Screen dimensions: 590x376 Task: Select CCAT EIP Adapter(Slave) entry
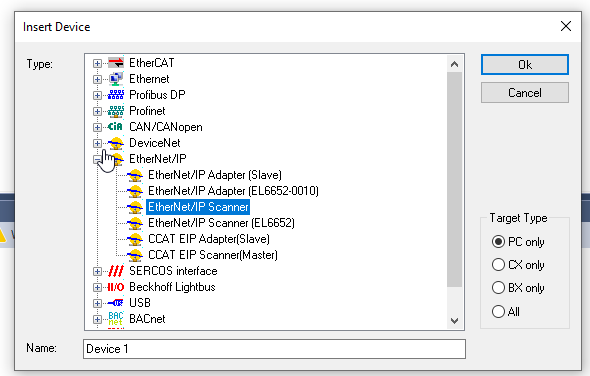[209, 239]
